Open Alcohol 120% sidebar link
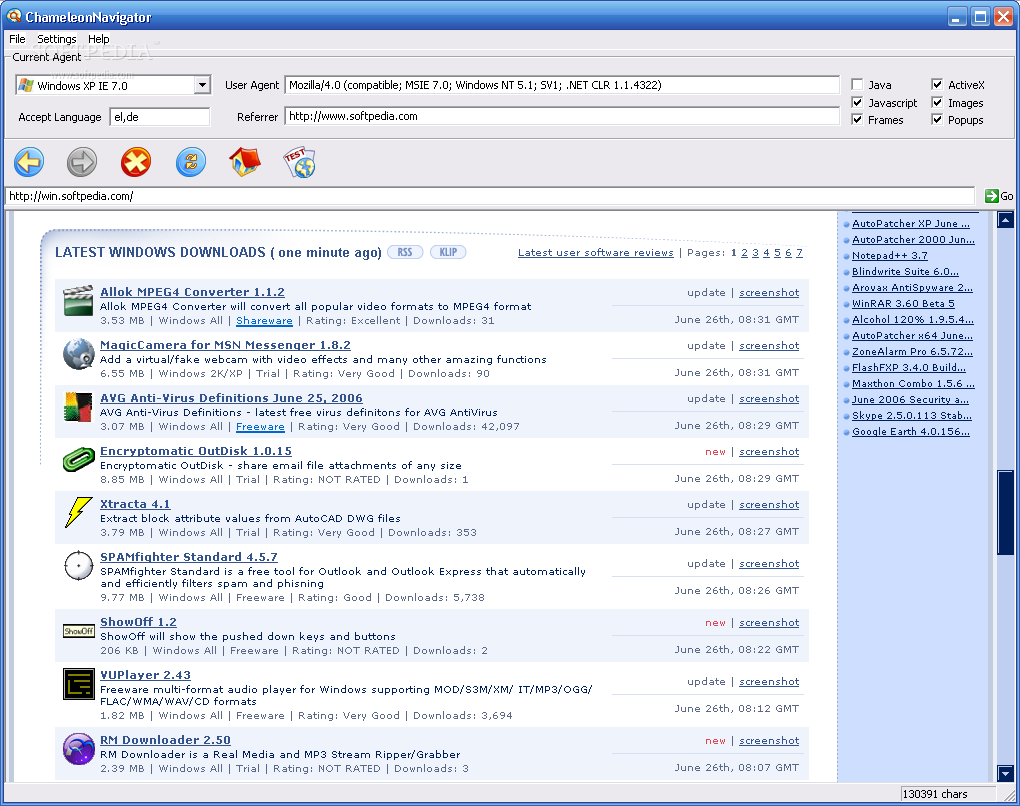Image resolution: width=1020 pixels, height=806 pixels. (x=913, y=319)
